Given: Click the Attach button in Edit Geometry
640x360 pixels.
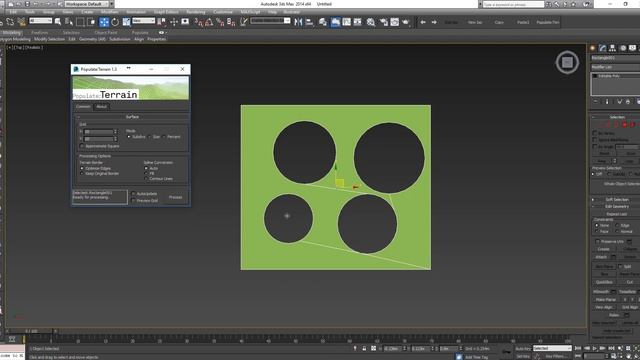Looking at the screenshot, I should pyautogui.click(x=601, y=257).
